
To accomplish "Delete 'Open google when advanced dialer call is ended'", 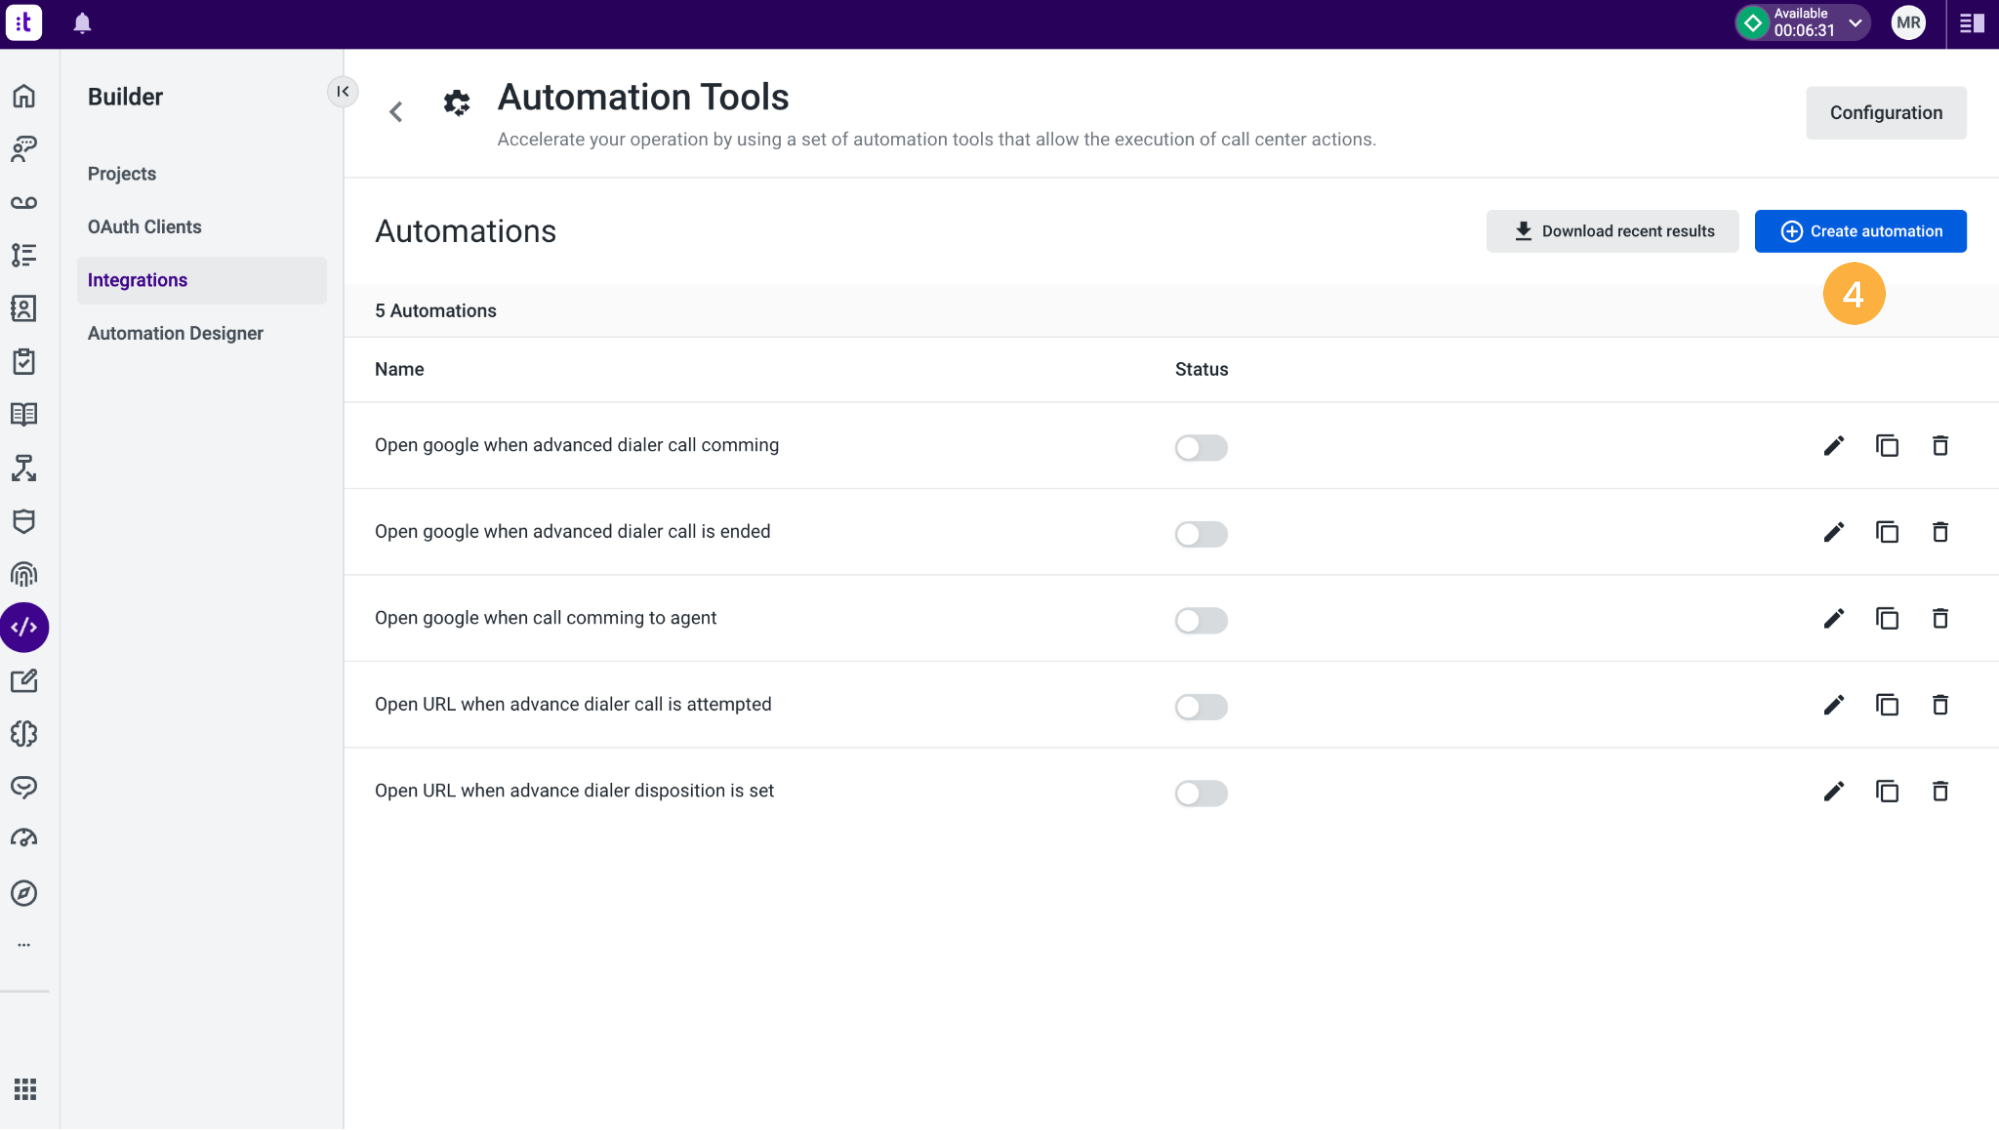I will [1940, 532].
